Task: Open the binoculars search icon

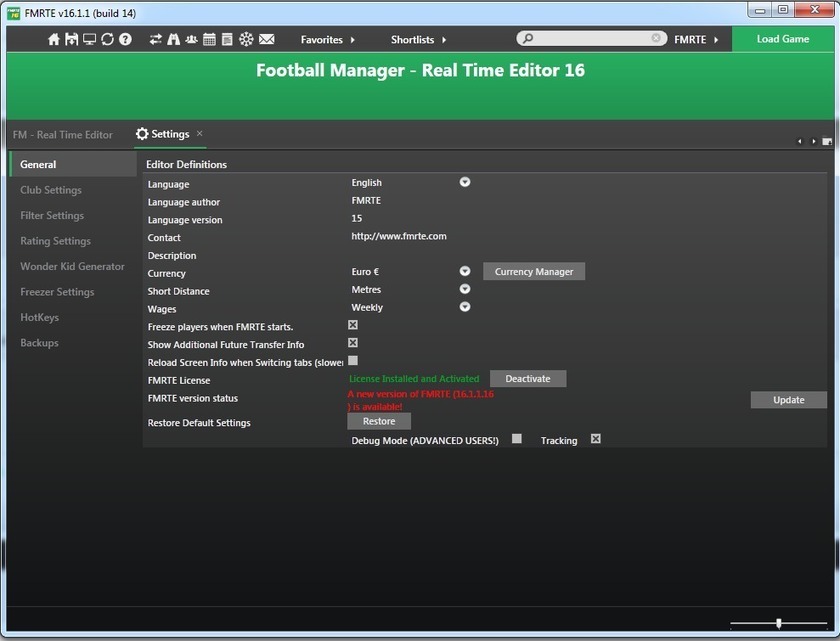Action: [x=174, y=39]
